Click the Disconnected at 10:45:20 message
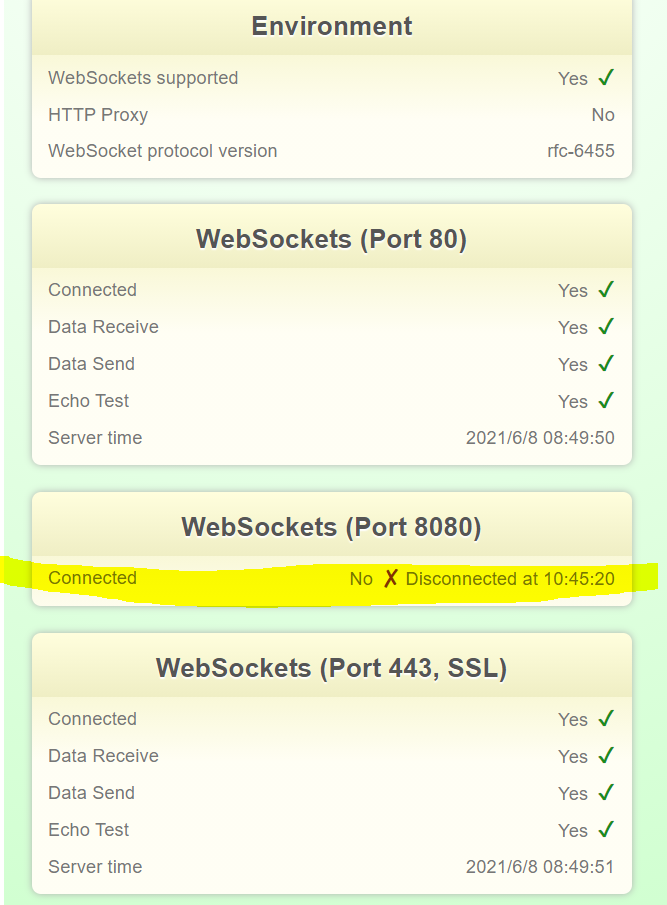The height and width of the screenshot is (905, 667). coord(510,579)
